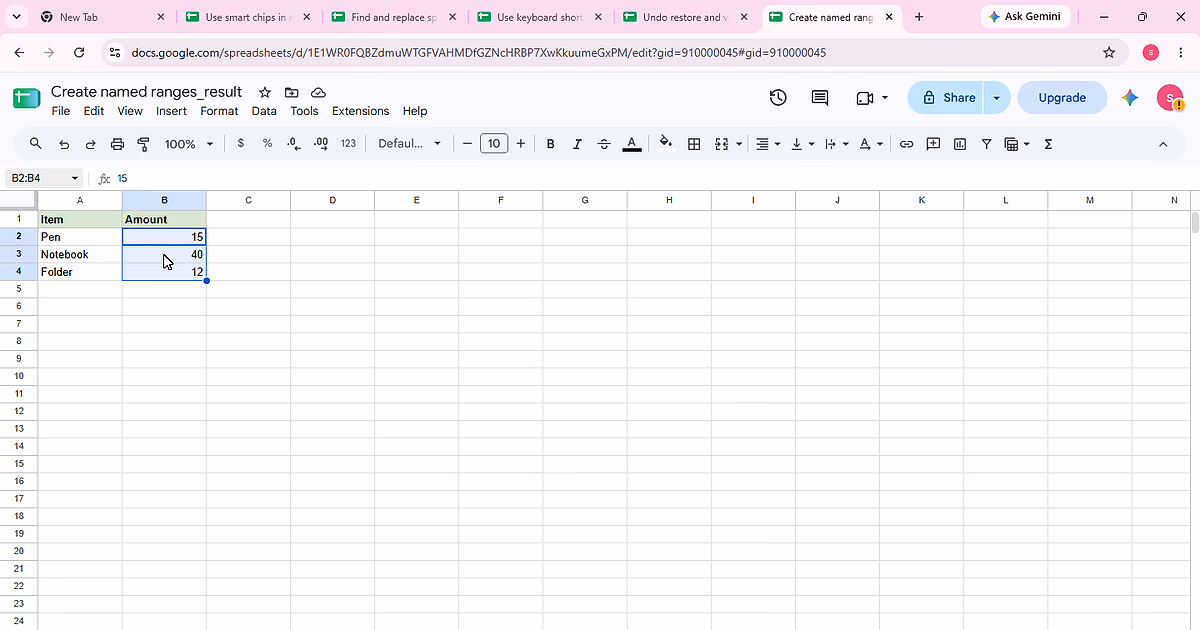Select the Paint format roller icon
Screen dimensions: 1200x630
[x=143, y=144]
